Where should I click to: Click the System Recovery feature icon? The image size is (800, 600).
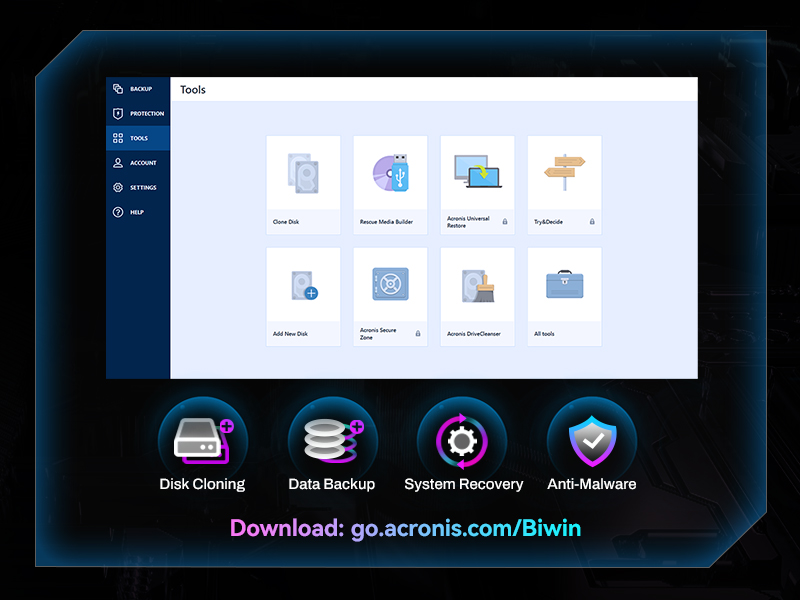462,440
